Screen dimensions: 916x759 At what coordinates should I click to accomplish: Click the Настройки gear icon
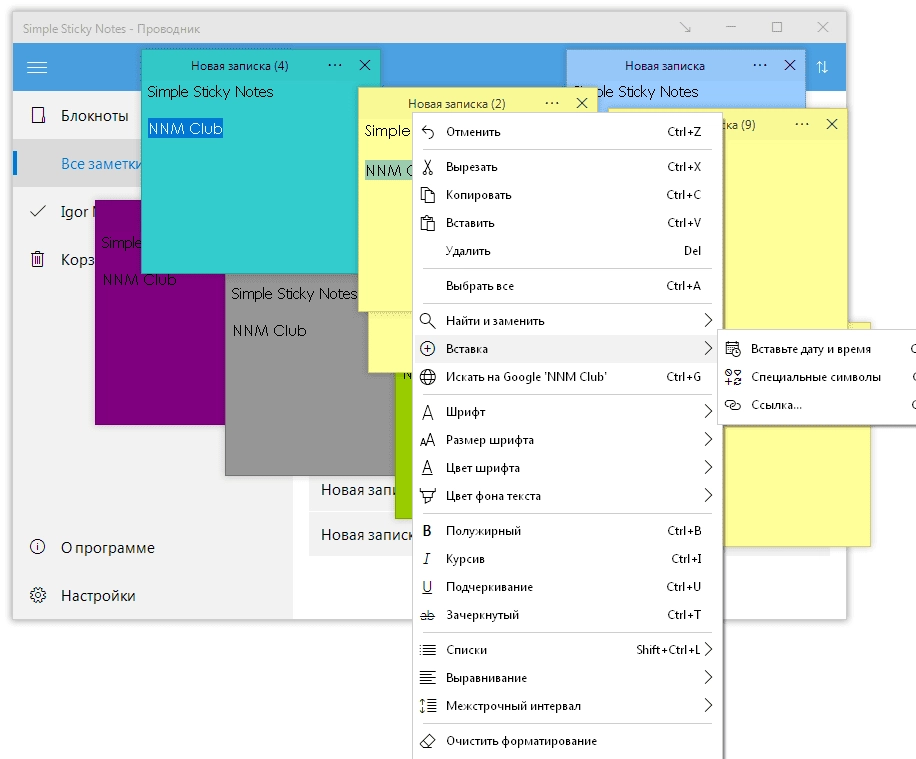(38, 595)
